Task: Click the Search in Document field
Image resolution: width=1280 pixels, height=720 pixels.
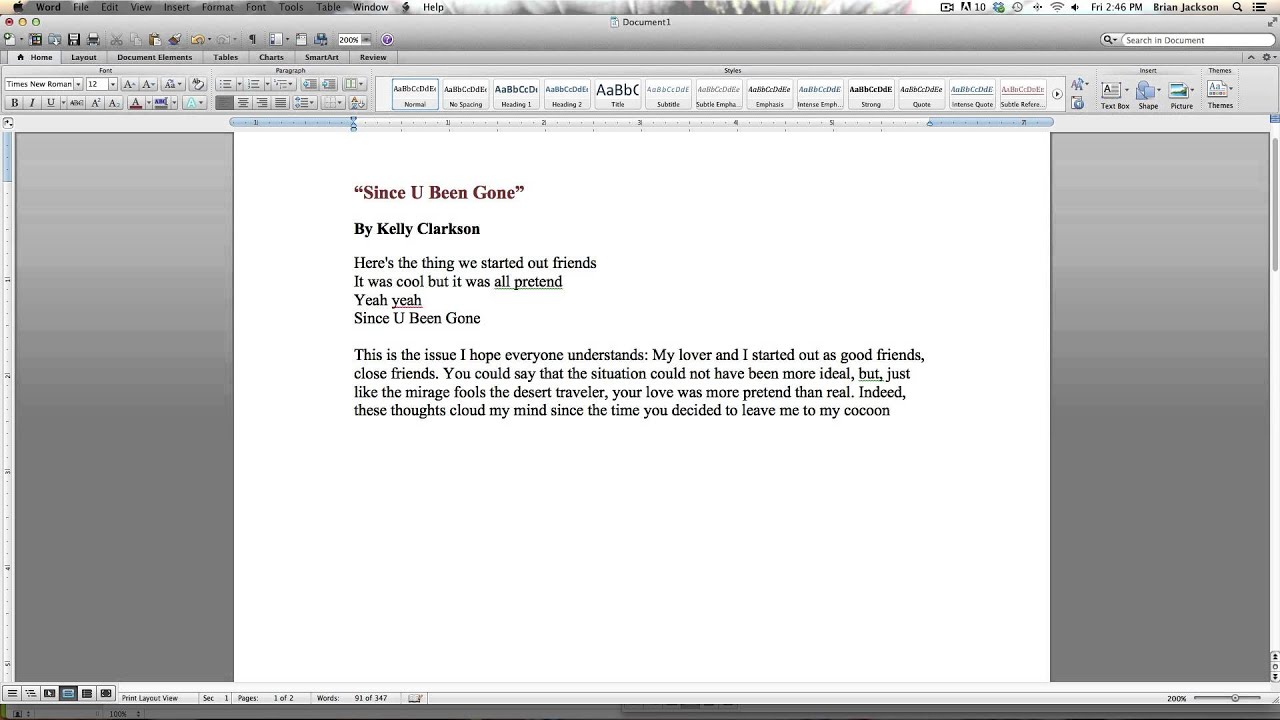Action: pos(1199,40)
